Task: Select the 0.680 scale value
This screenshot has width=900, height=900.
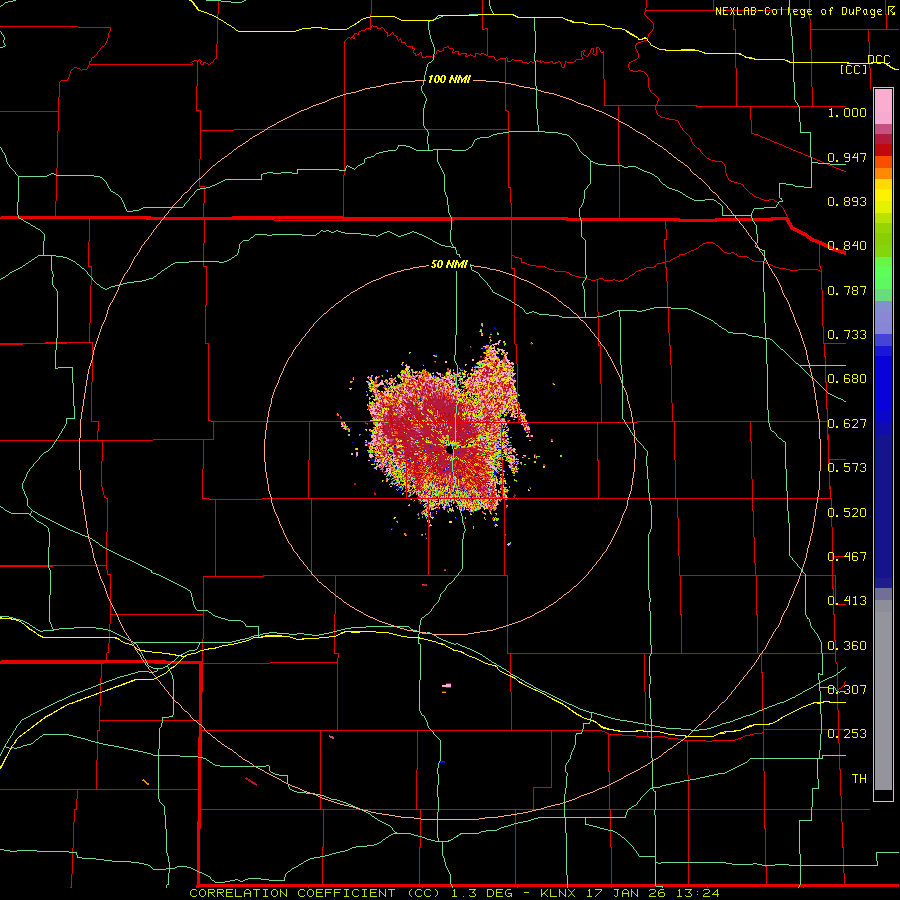Action: pos(847,379)
